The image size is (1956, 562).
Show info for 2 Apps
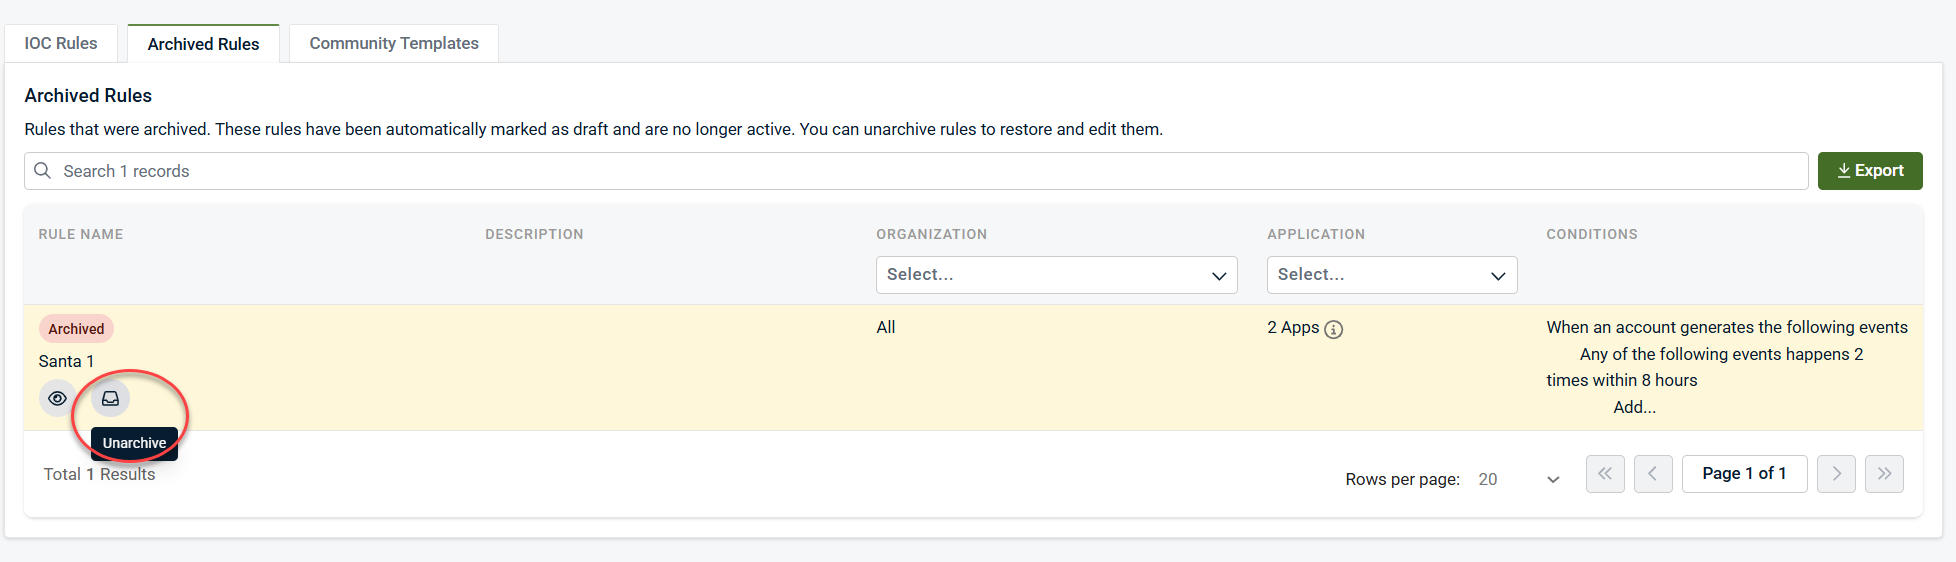(1333, 329)
